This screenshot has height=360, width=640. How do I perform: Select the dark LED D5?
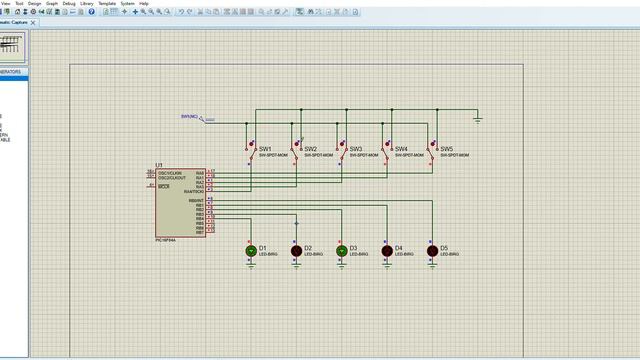432,251
